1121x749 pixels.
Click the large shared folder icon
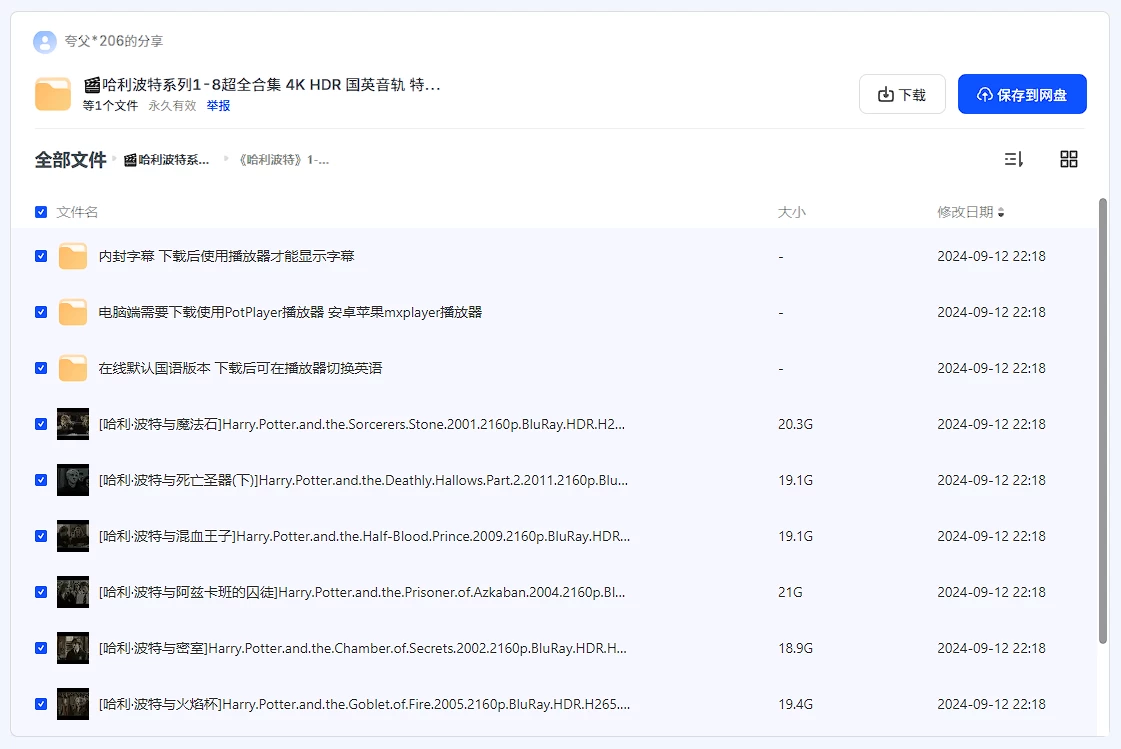(x=53, y=94)
